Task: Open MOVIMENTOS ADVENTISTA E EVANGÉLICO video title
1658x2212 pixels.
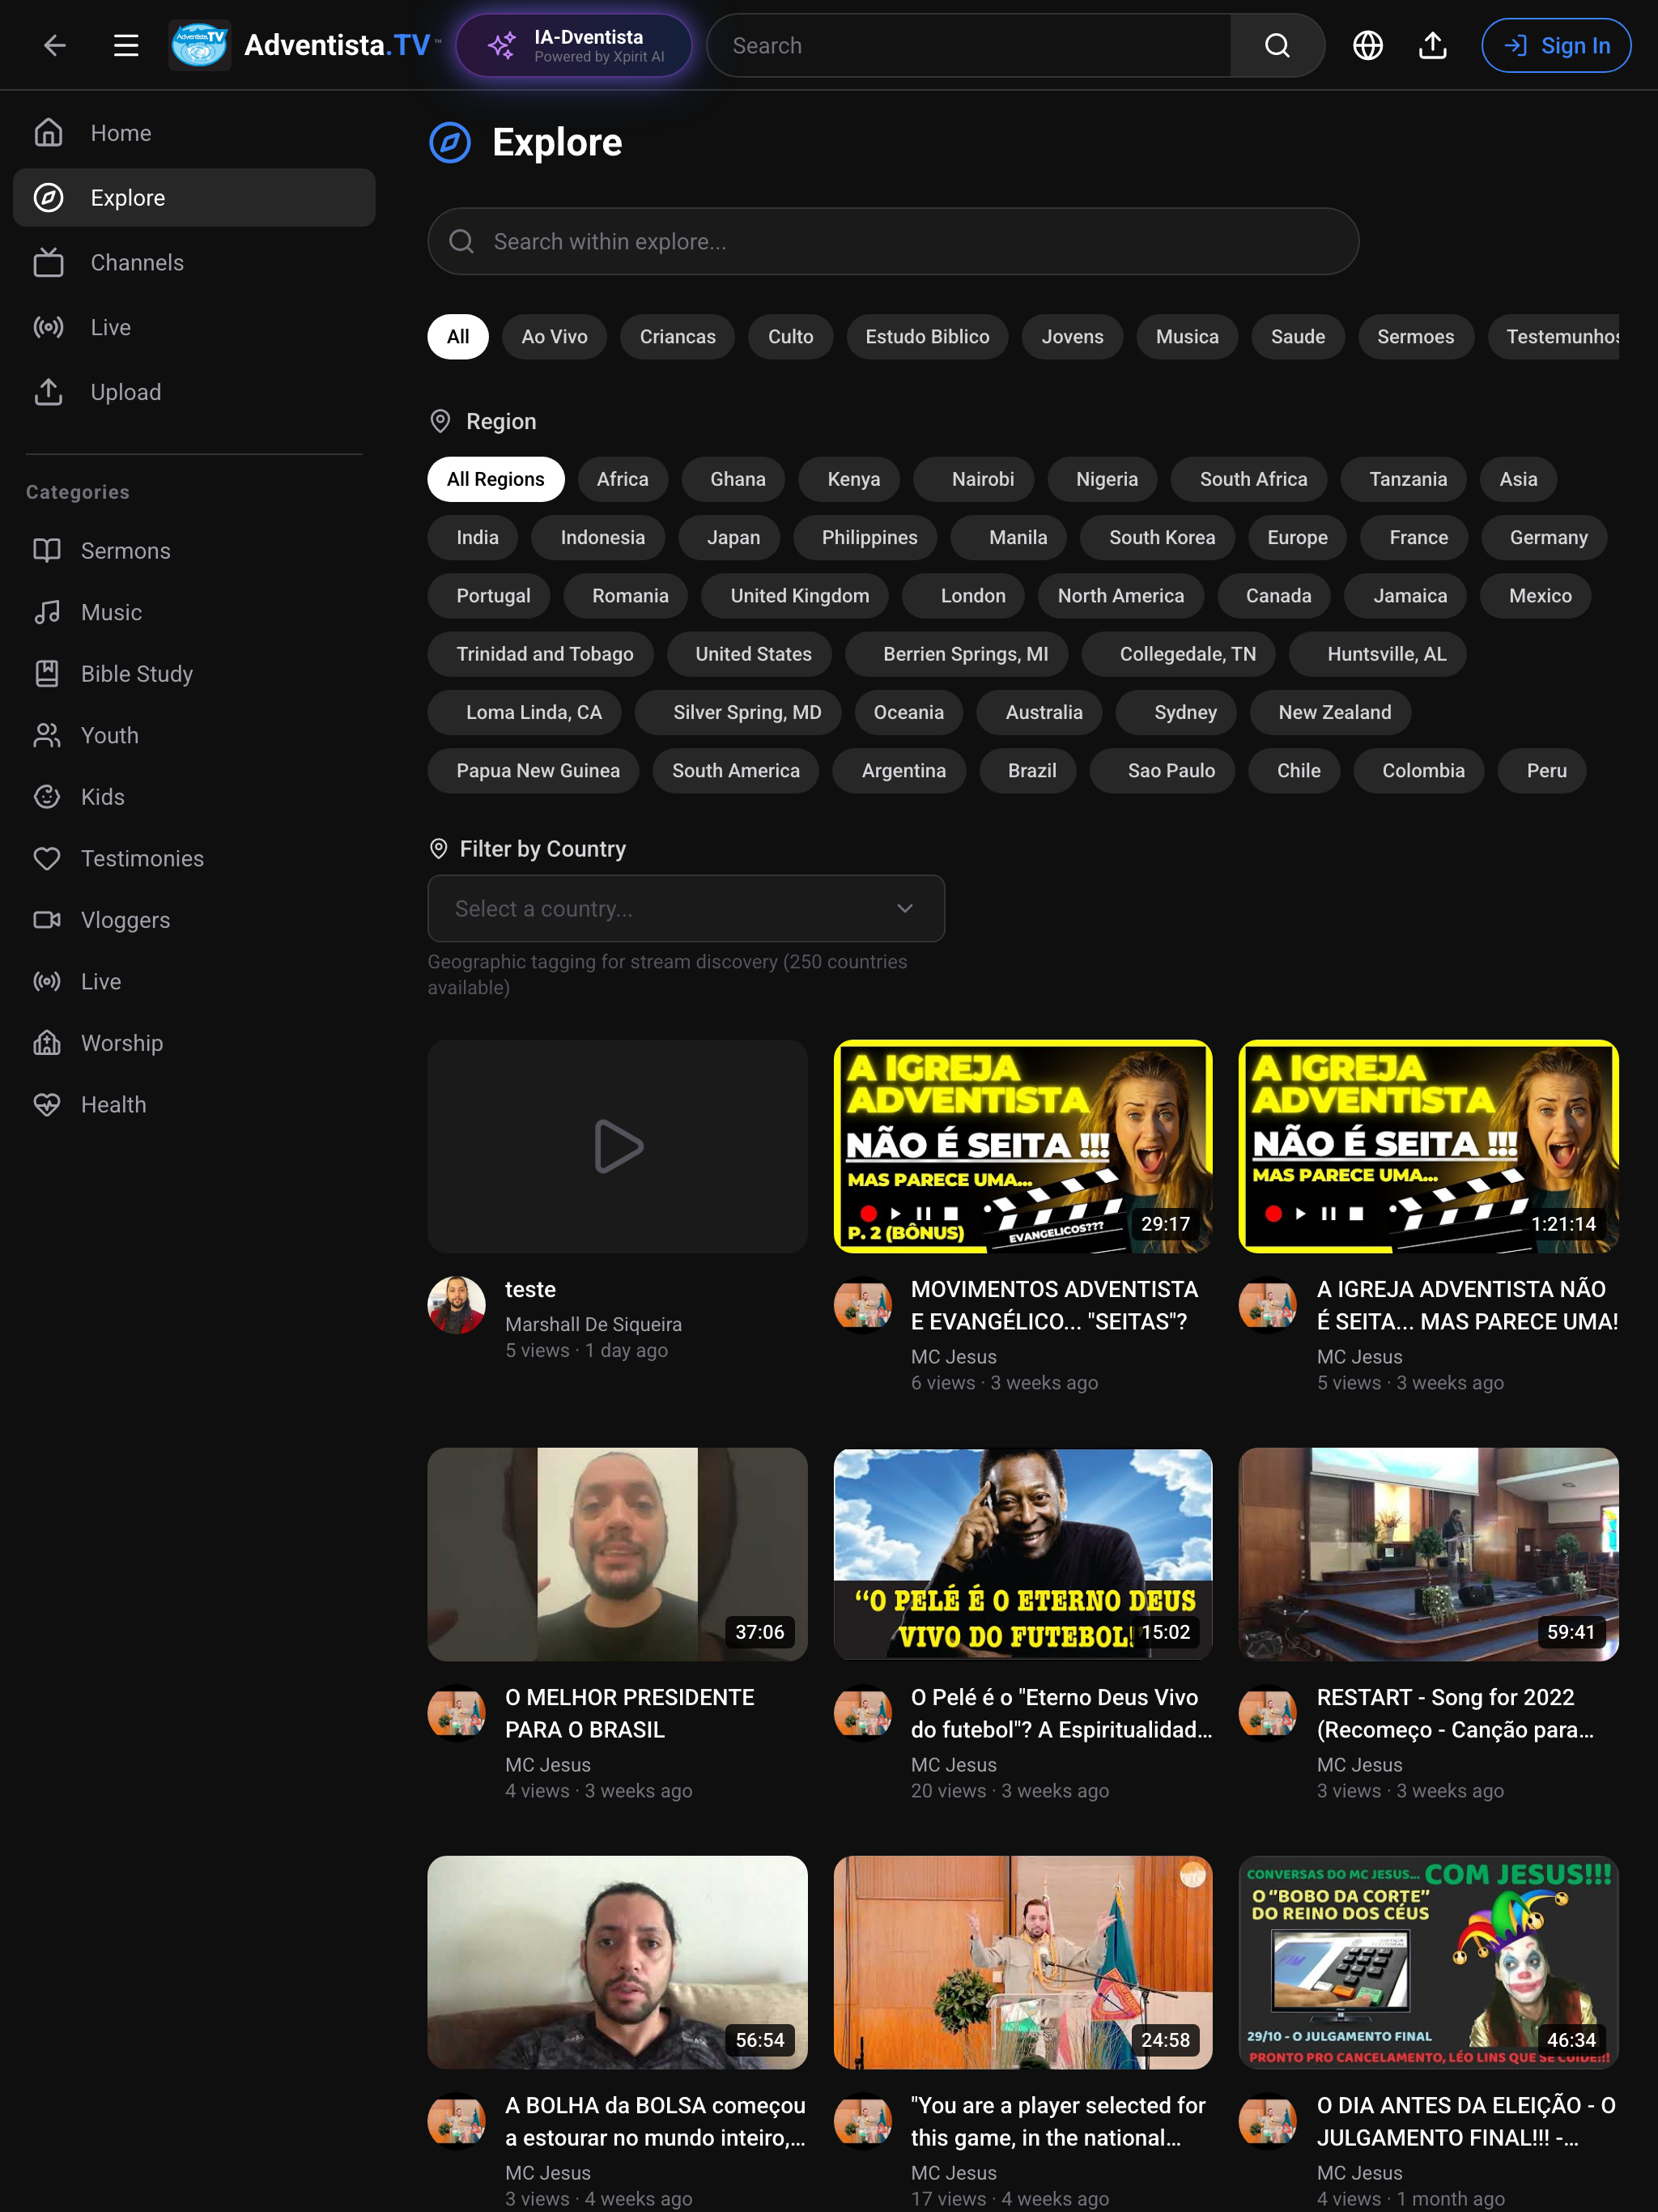Action: [1055, 1306]
